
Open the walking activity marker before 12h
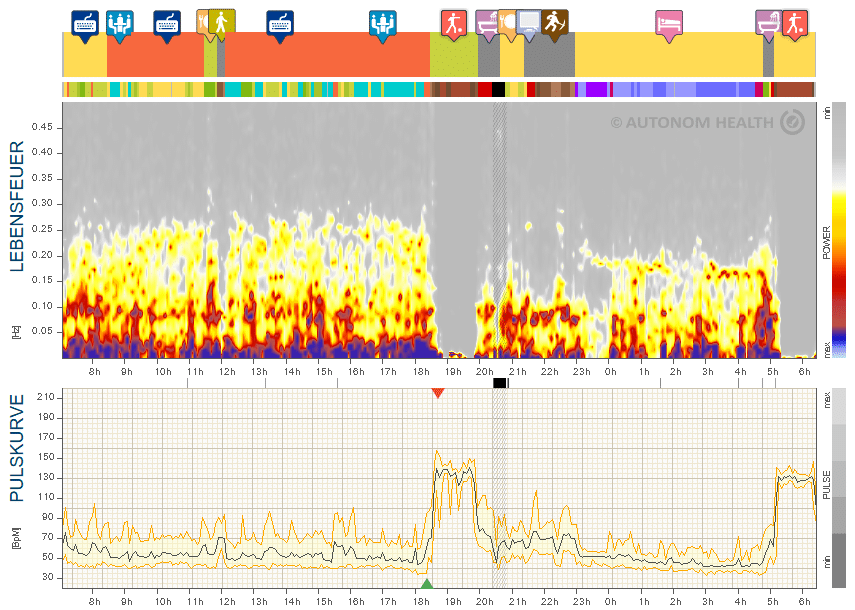[221, 23]
